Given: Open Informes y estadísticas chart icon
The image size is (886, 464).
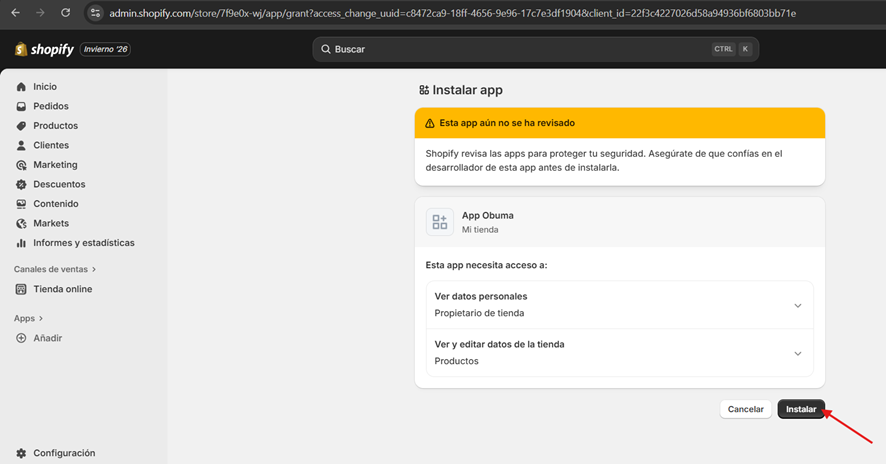Looking at the screenshot, I should pos(22,243).
